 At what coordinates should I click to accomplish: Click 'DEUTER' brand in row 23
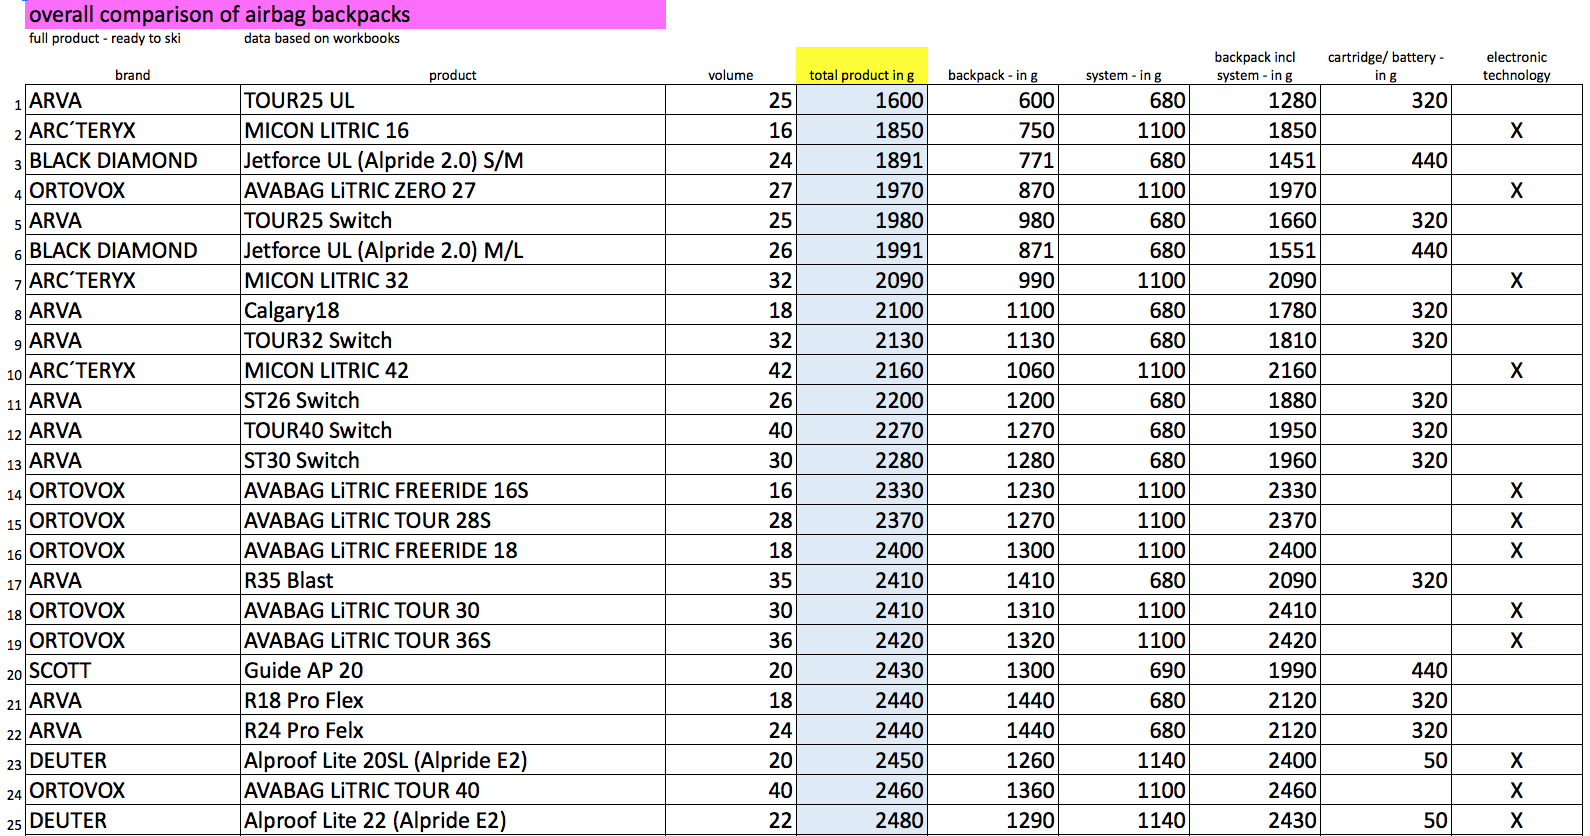[132, 760]
